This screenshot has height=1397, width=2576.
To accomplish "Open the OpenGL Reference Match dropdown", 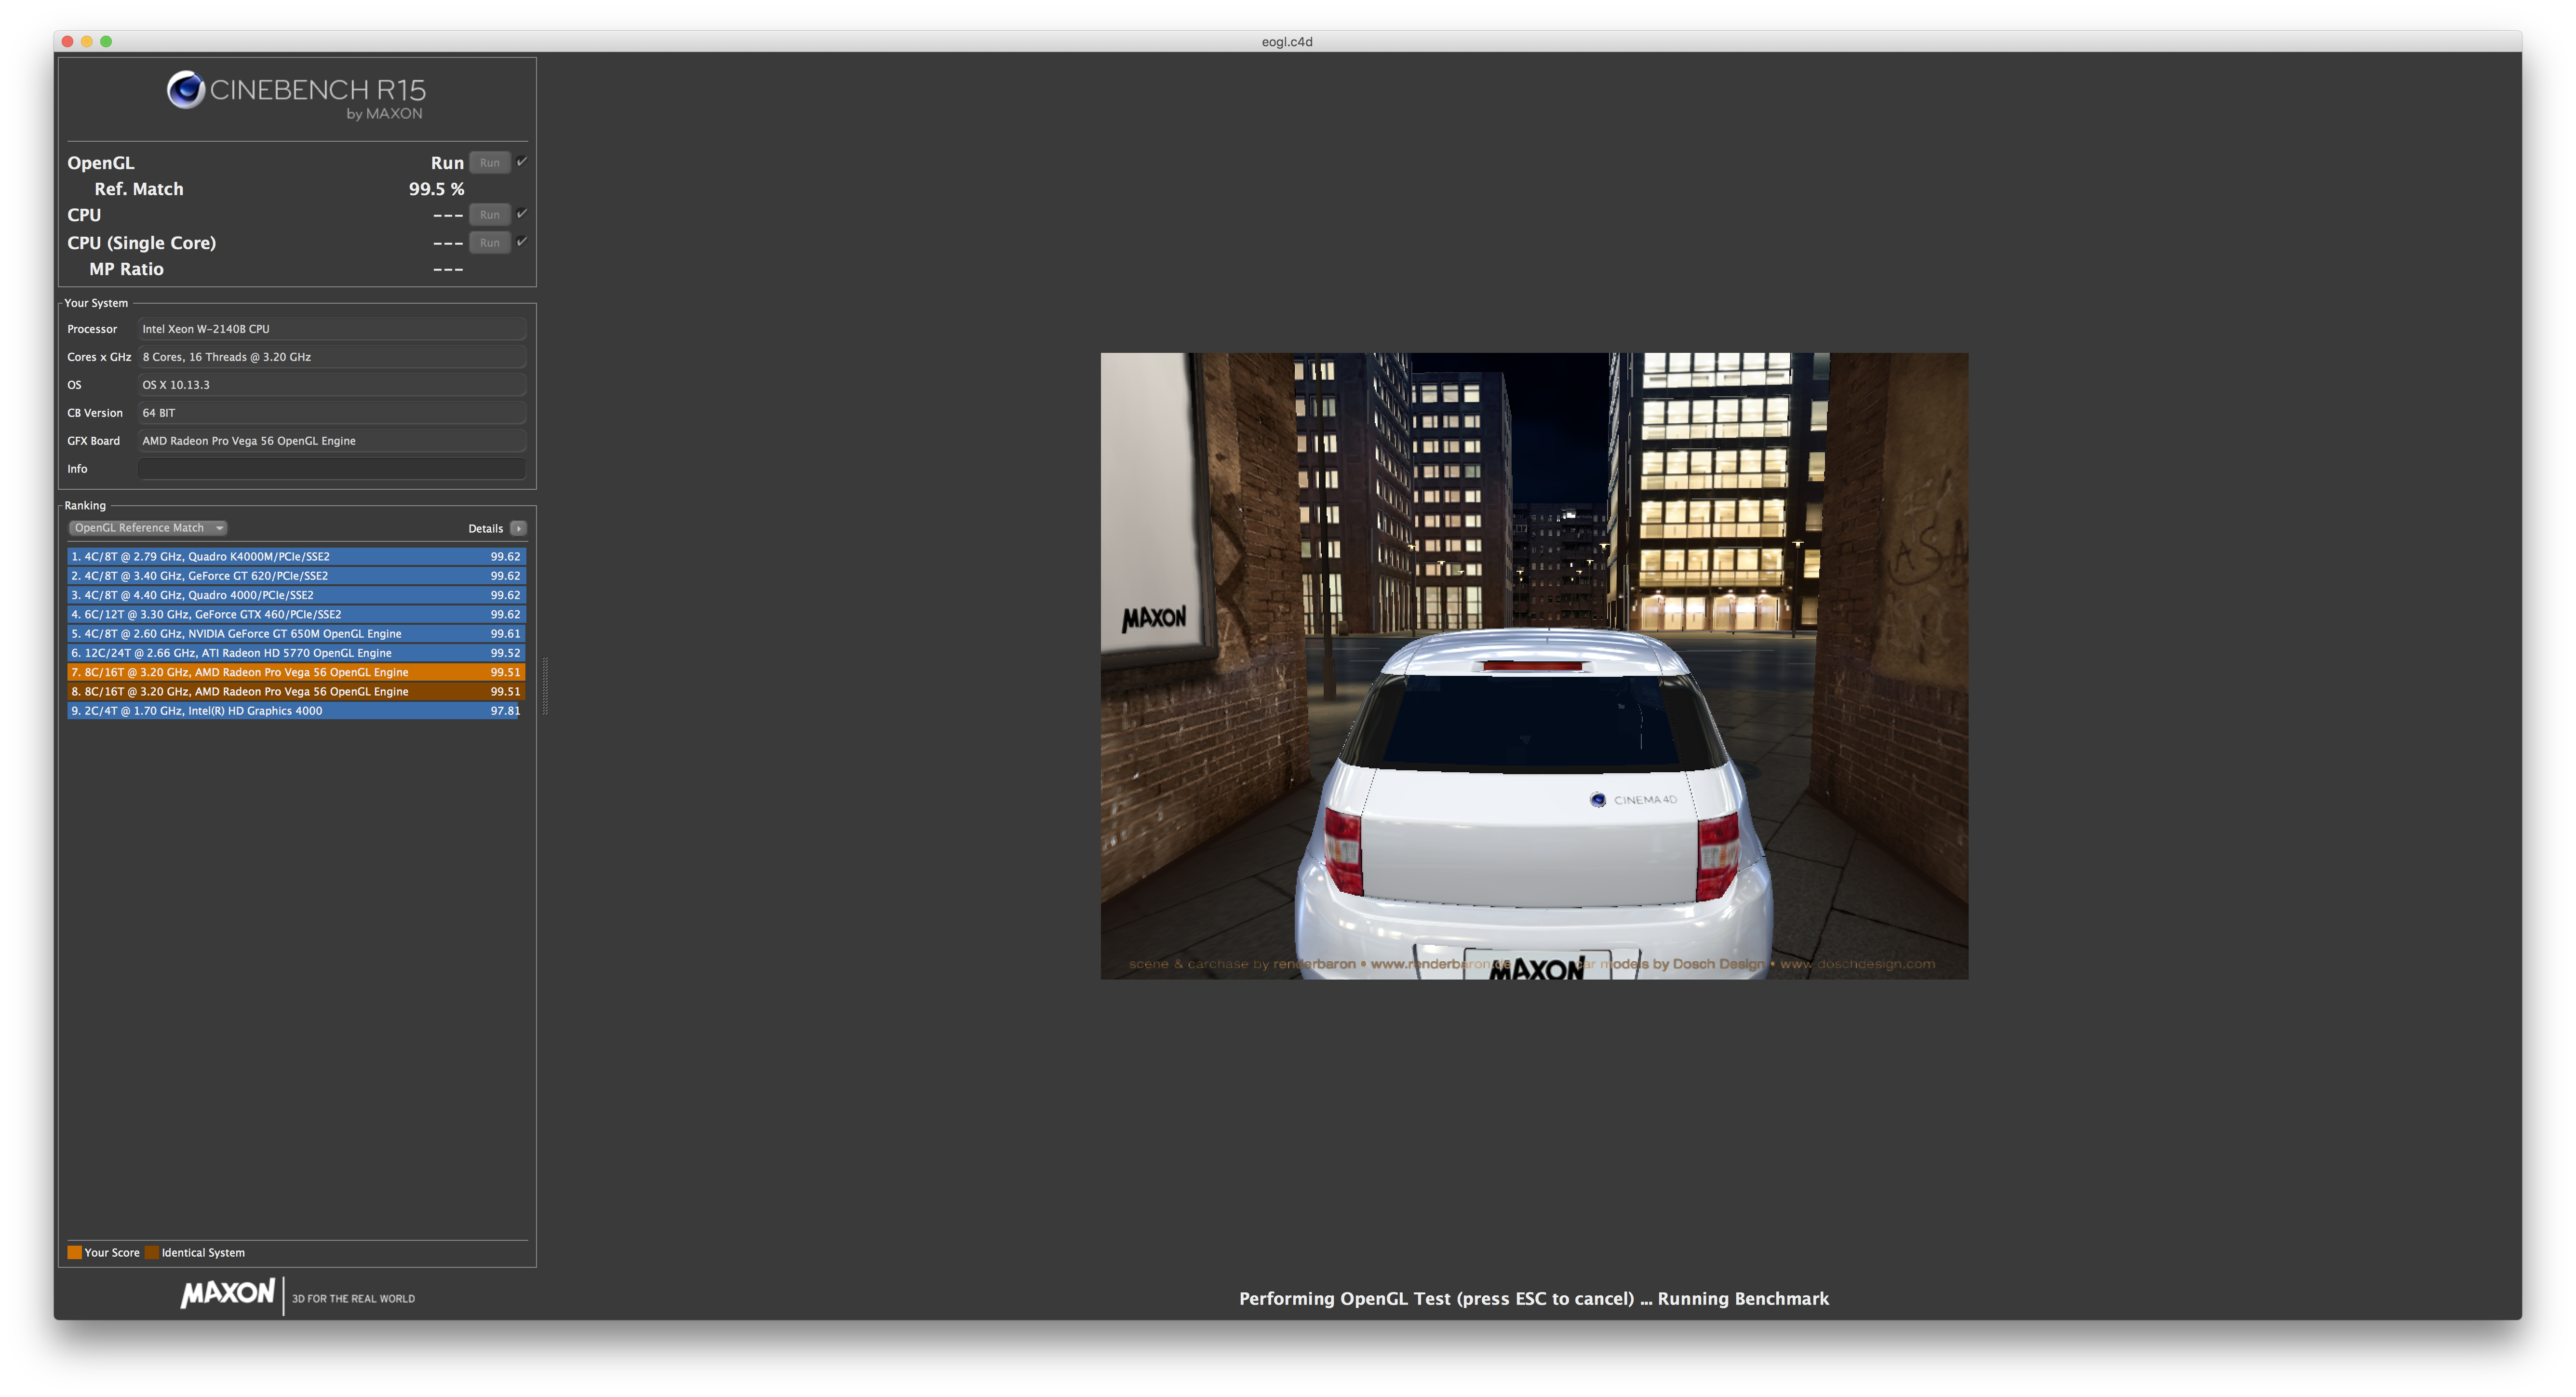I will point(148,528).
